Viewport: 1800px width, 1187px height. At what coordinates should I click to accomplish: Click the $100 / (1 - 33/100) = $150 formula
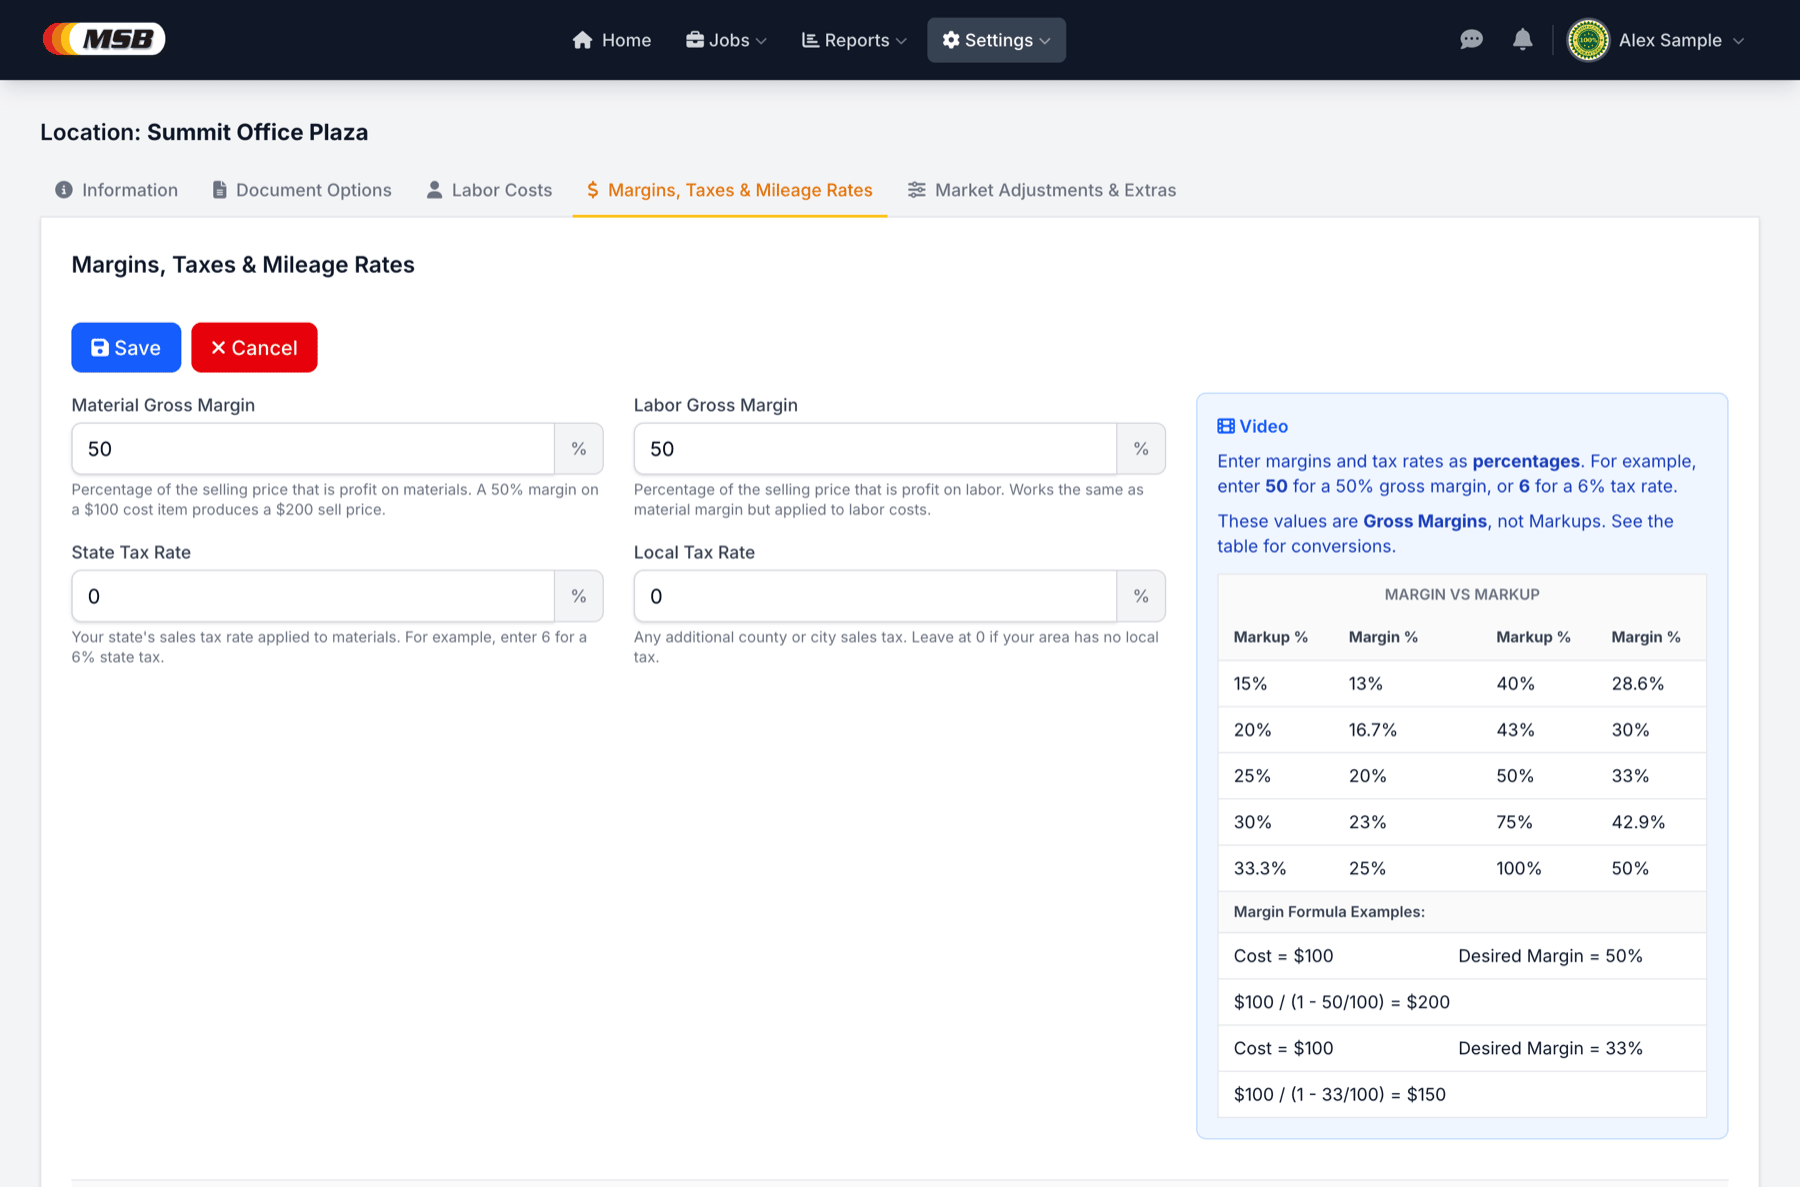click(1340, 1094)
